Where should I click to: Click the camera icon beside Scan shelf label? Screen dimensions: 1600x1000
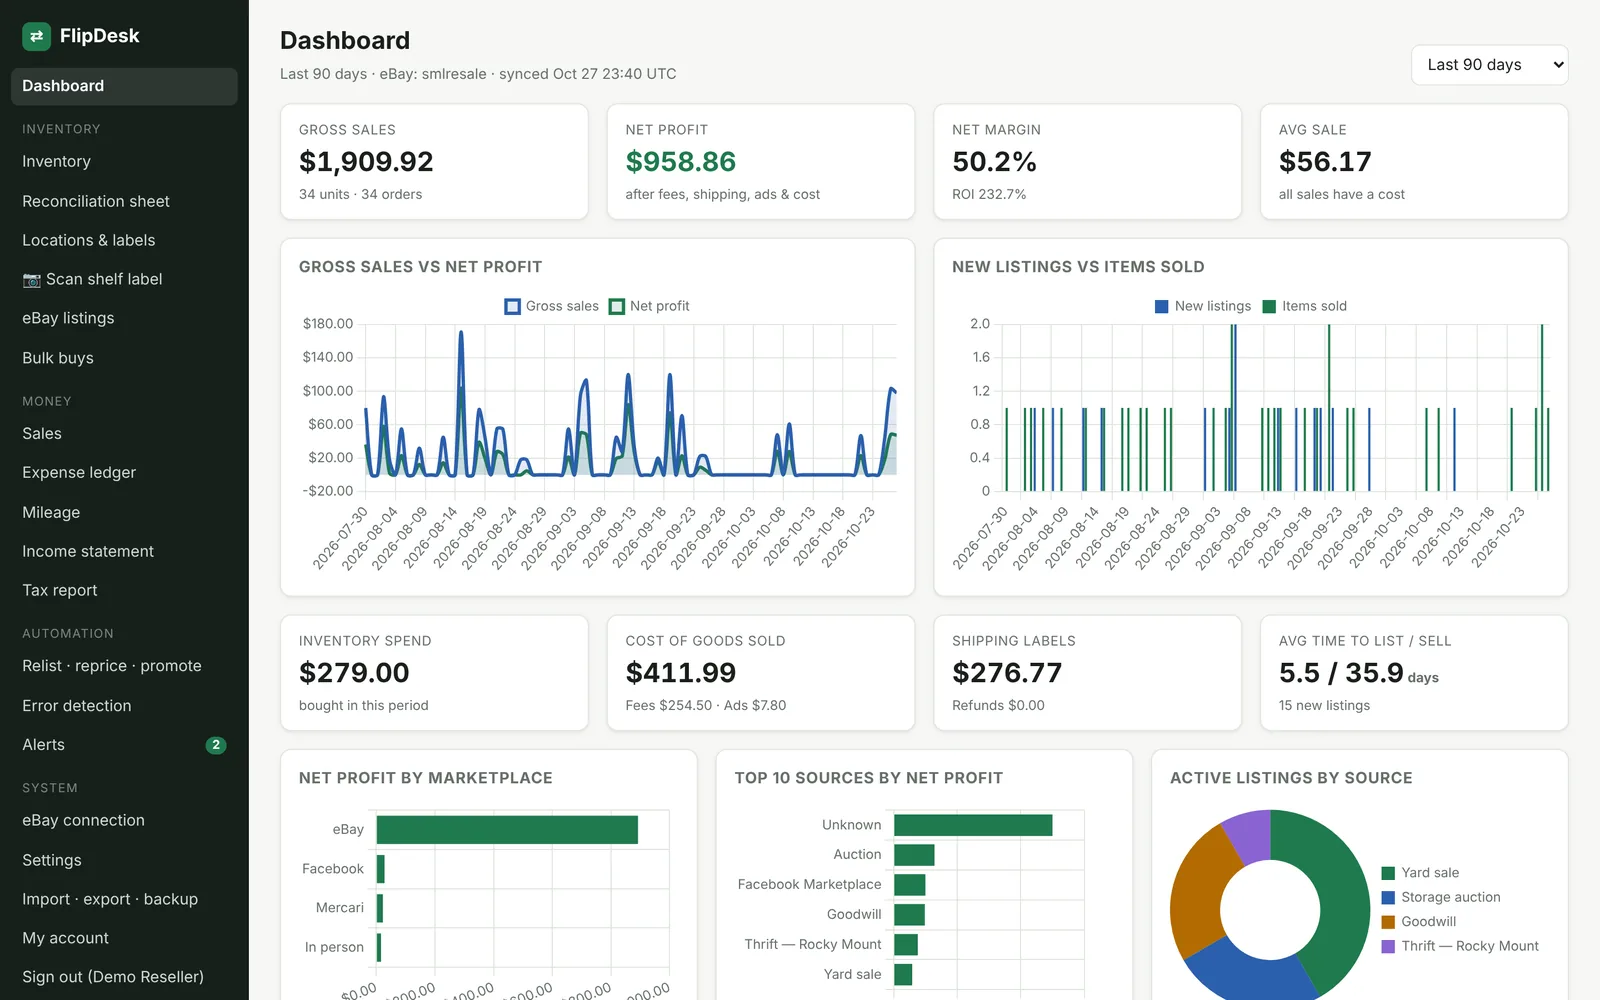[x=32, y=280]
